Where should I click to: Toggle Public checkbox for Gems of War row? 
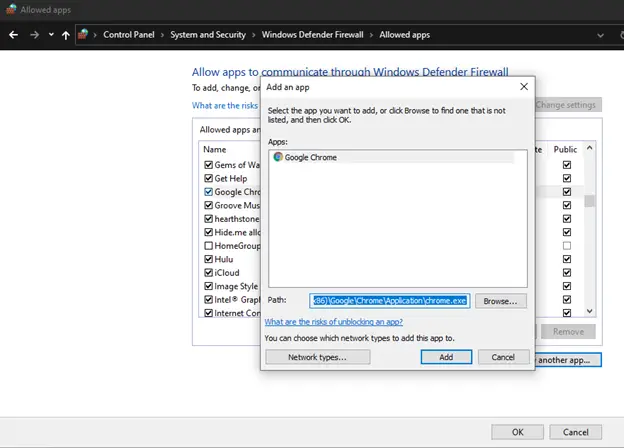pyautogui.click(x=567, y=165)
